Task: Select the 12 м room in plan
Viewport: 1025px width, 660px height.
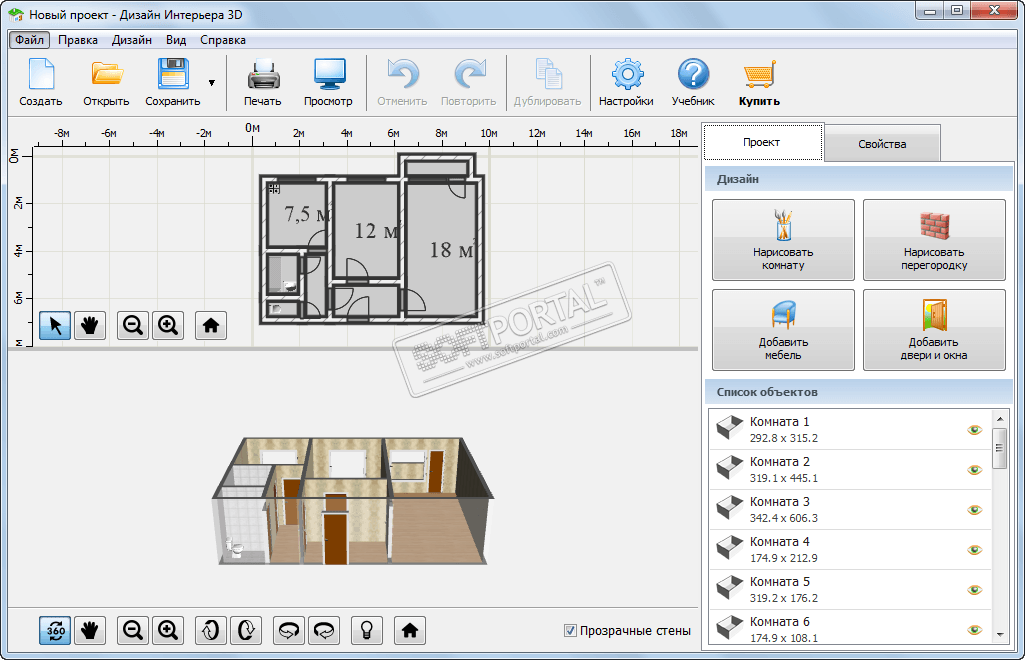Action: tap(367, 230)
